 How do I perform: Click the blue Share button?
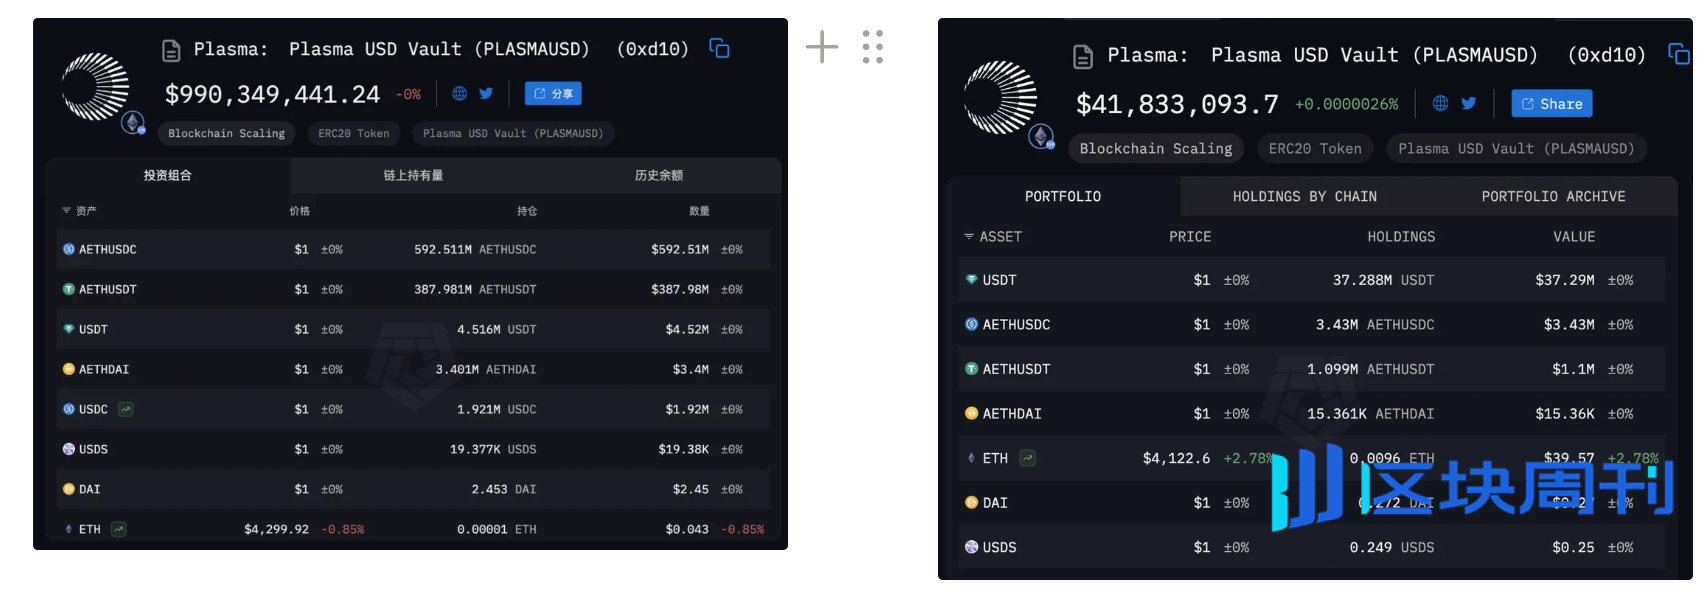[1551, 104]
